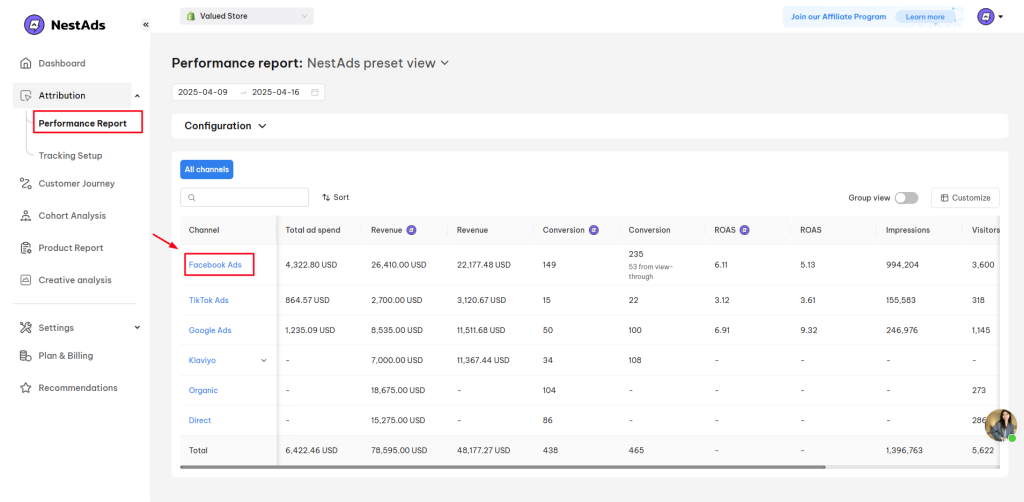
Task: Click the Customize columns grid icon
Action: [x=944, y=198]
